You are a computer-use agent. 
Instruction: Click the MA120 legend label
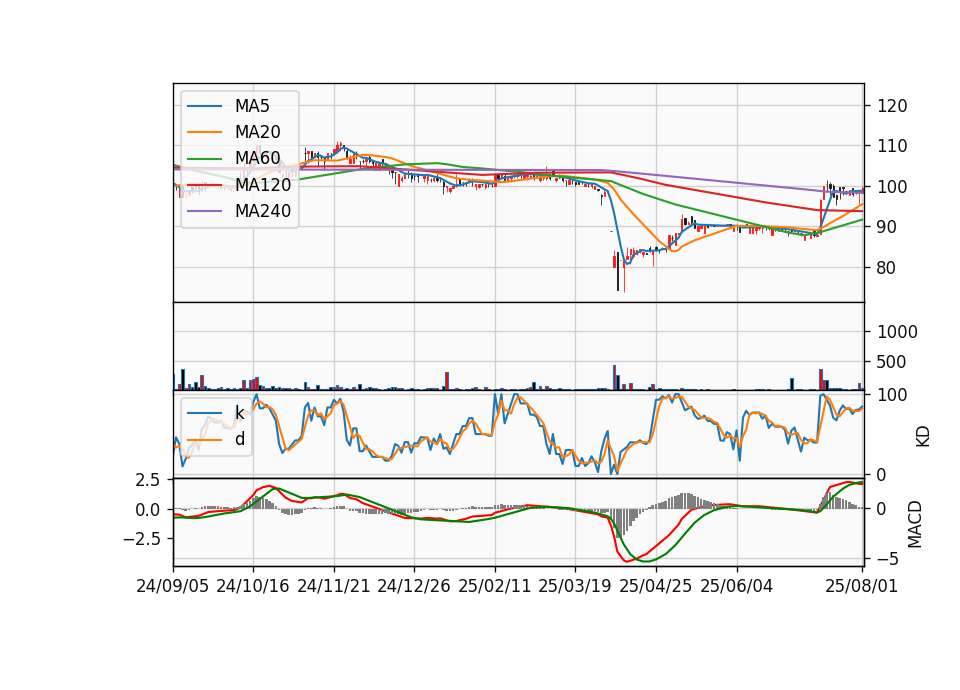coord(263,184)
